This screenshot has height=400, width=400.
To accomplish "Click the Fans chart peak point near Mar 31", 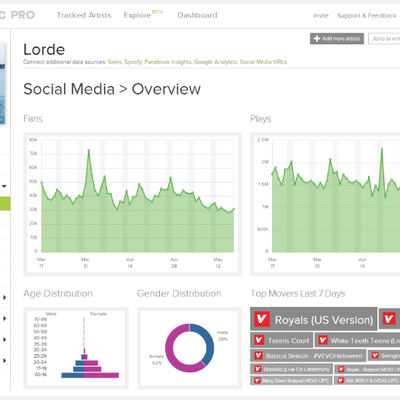I will pos(89,150).
